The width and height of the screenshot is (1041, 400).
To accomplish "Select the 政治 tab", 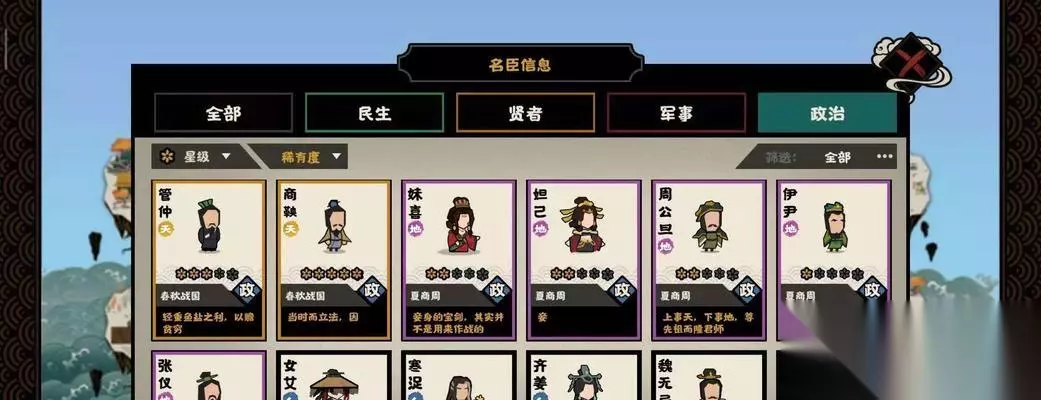I will point(827,113).
